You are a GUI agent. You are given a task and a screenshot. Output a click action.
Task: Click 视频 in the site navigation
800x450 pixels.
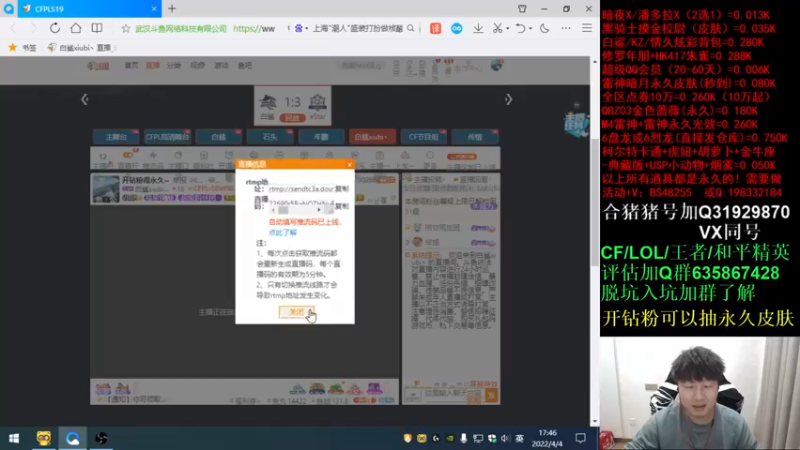[x=197, y=65]
